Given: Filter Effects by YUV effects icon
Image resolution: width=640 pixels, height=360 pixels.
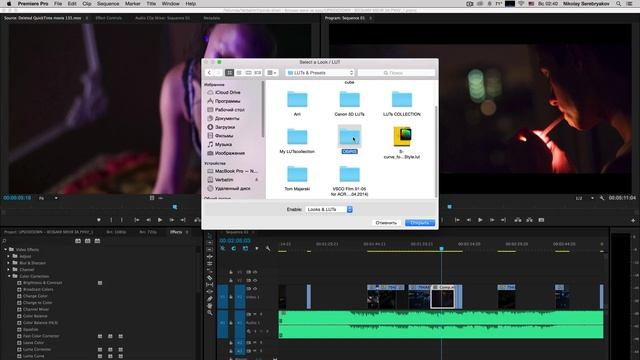Looking at the screenshot, I should pos(97,241).
